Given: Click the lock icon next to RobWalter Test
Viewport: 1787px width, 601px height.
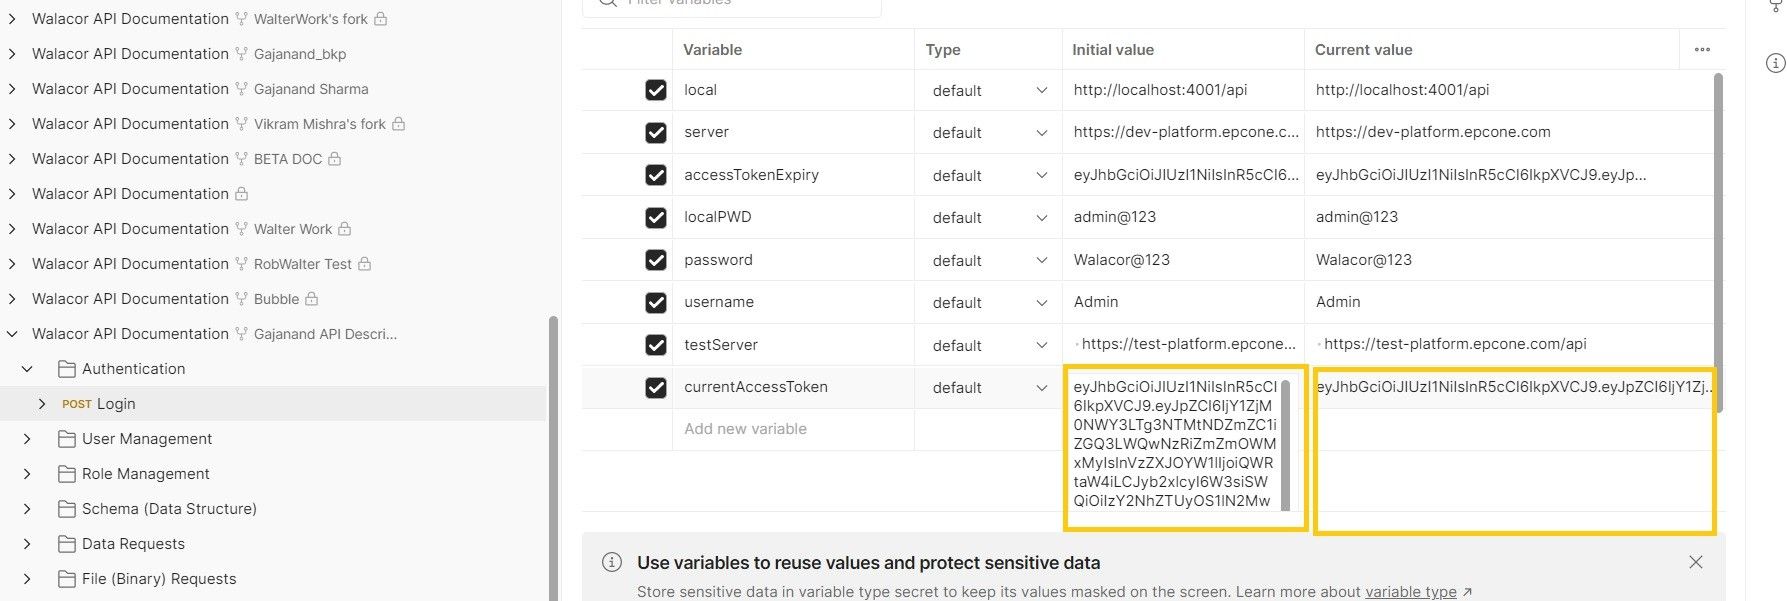Looking at the screenshot, I should point(365,263).
